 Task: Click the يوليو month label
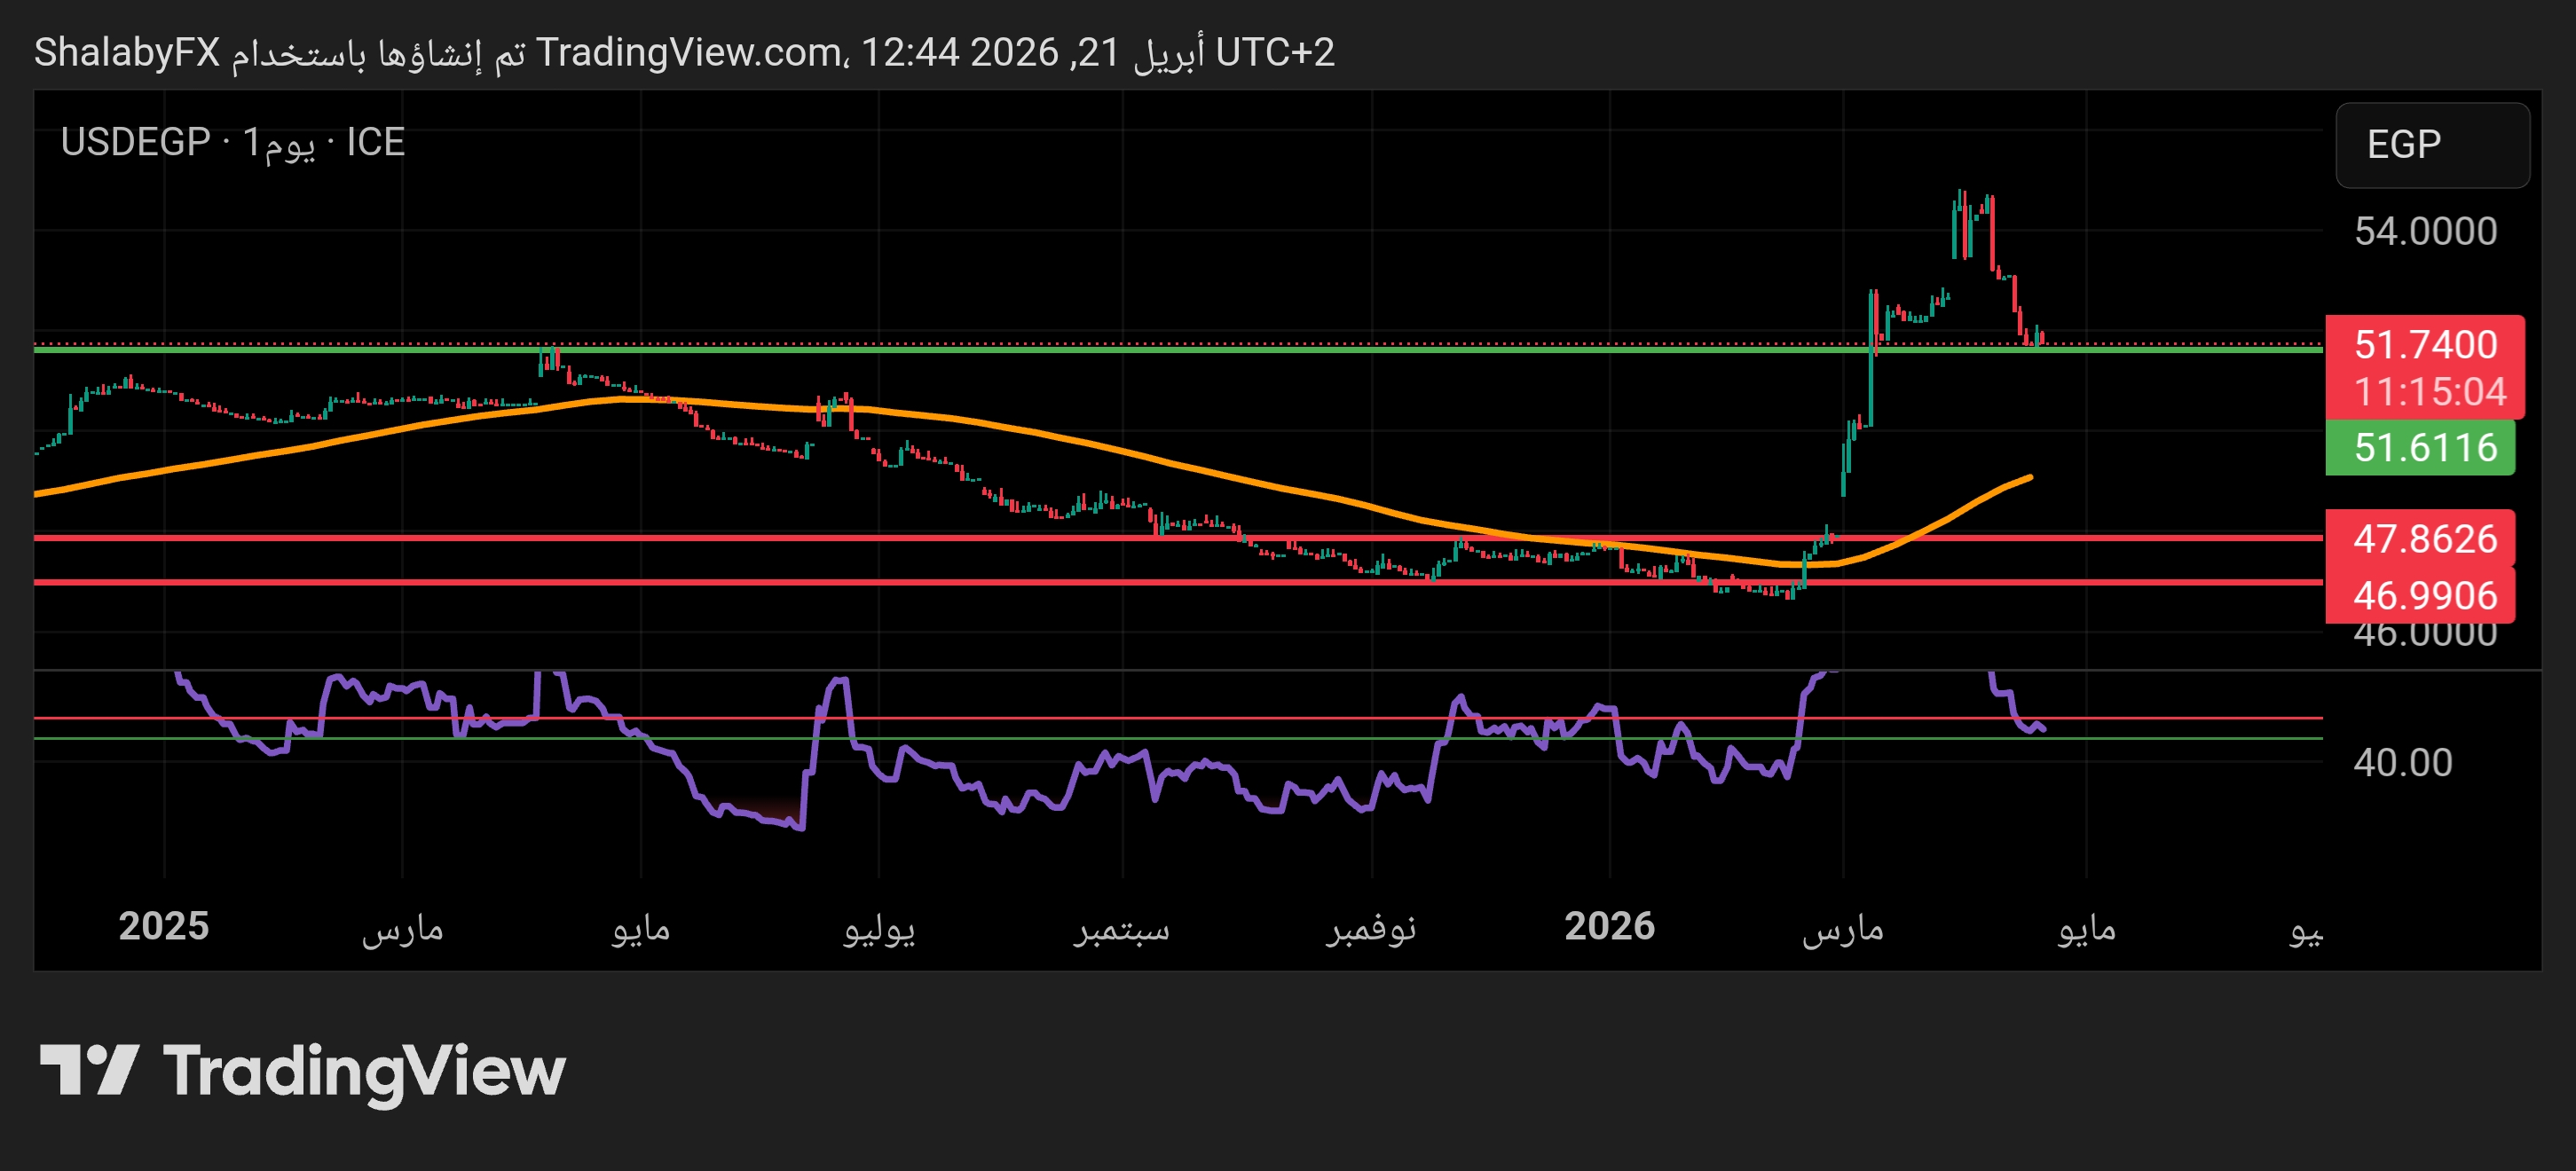click(879, 929)
